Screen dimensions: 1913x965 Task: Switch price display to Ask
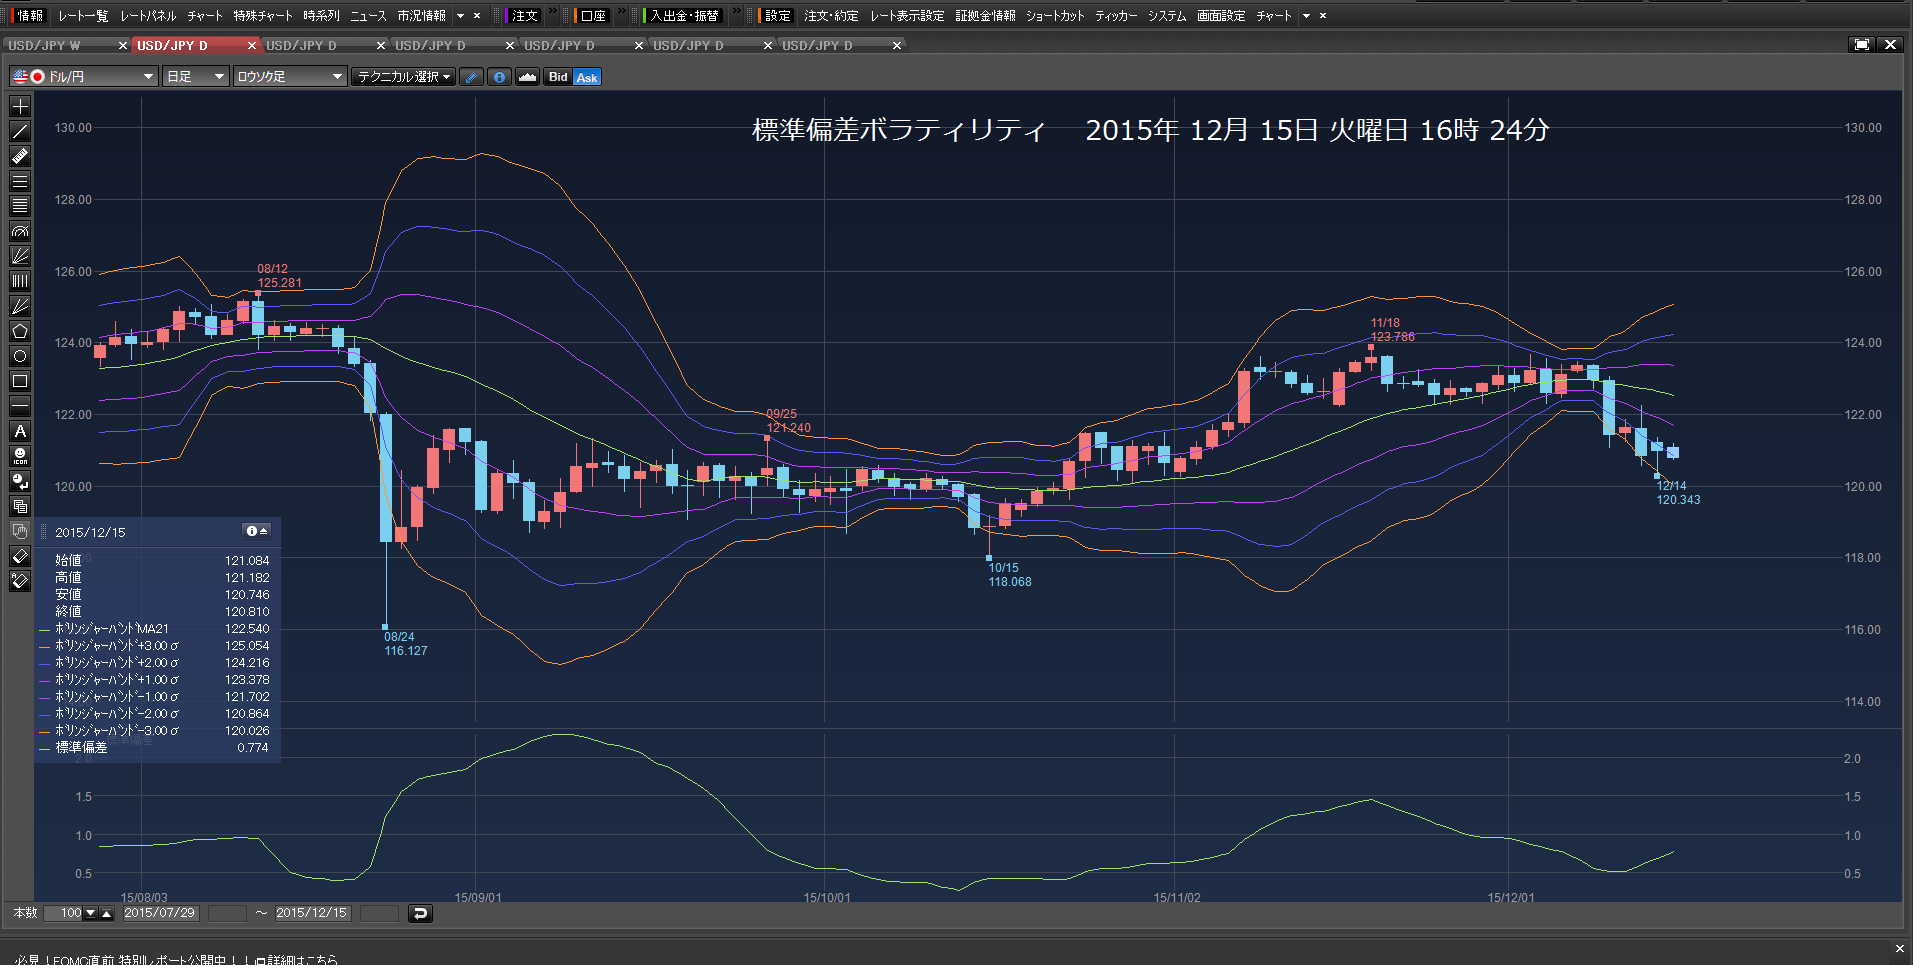(x=587, y=77)
